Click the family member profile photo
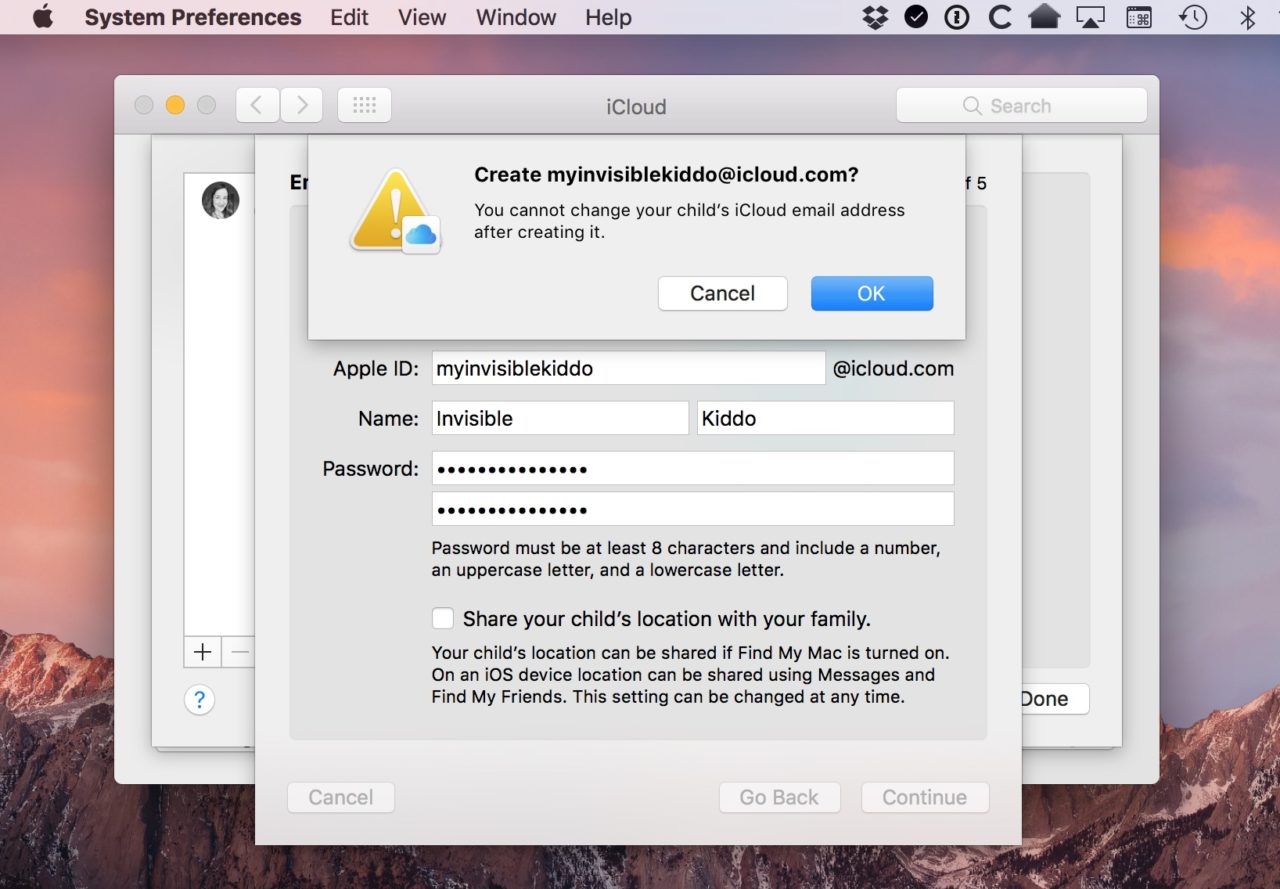Image resolution: width=1280 pixels, height=889 pixels. tap(221, 200)
